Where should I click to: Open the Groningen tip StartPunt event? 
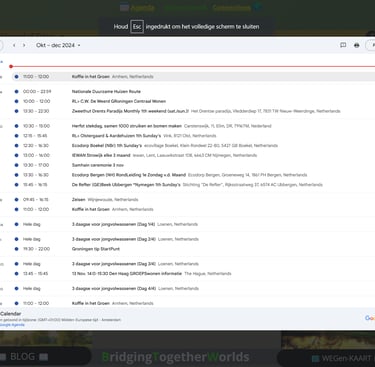[x=193, y=249]
